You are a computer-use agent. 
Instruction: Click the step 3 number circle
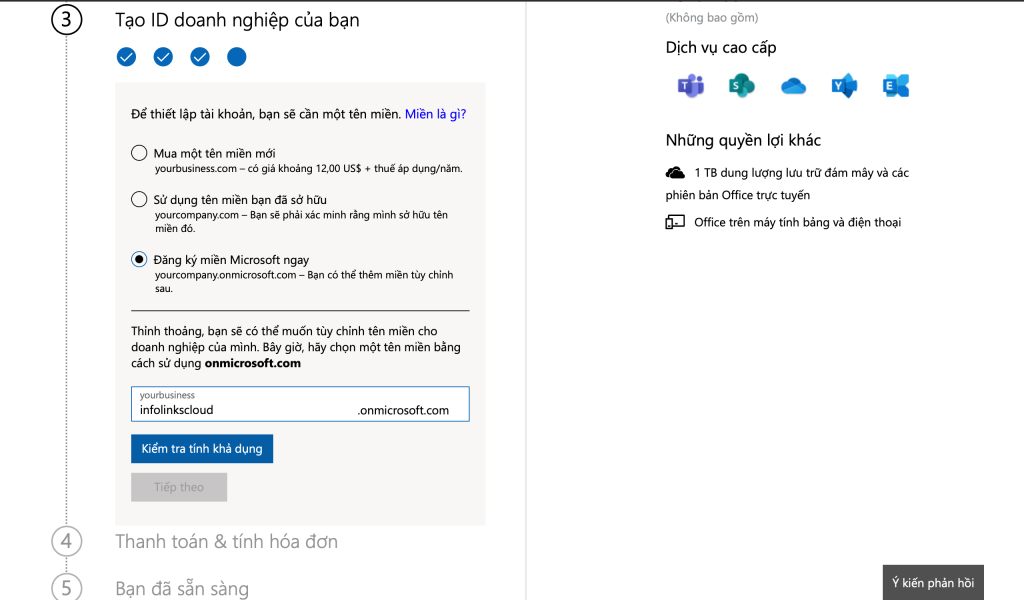66,20
